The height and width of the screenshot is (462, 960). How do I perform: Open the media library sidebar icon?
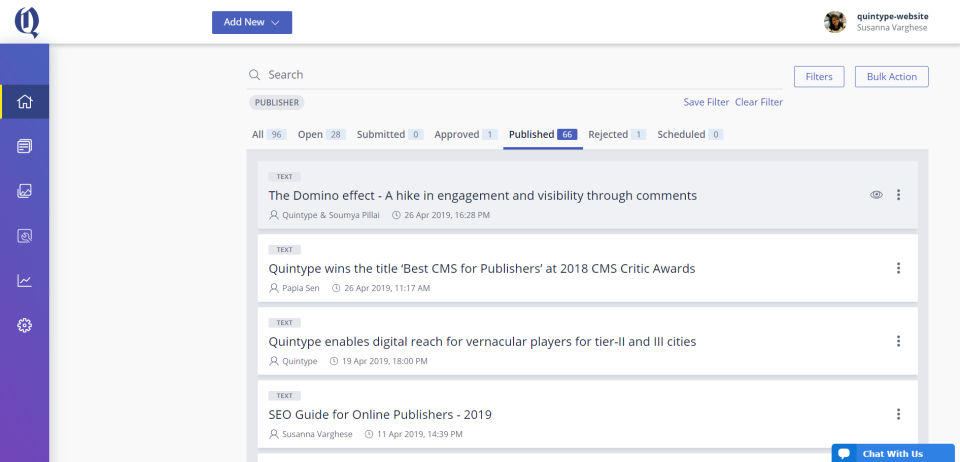pyautogui.click(x=25, y=191)
